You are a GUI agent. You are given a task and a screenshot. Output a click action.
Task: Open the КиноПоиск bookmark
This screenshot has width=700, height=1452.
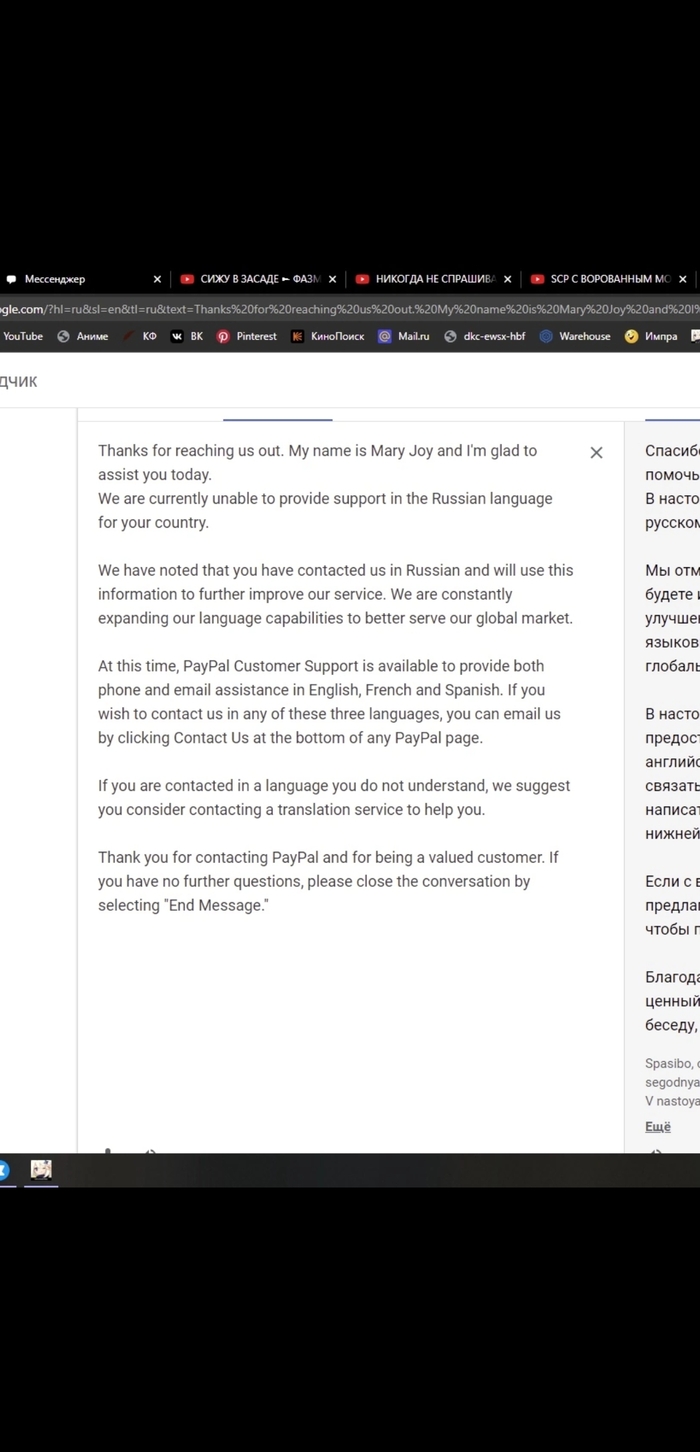328,336
